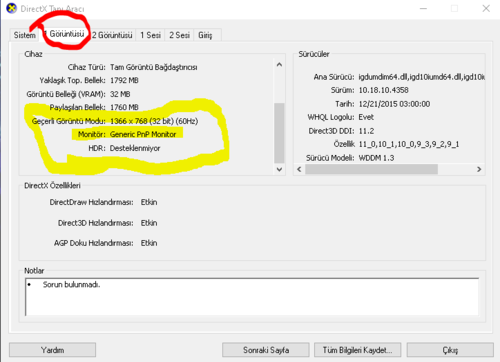Screen dimensions: 500x362
Task: Select the 1 Görüntüsü tab
Action: coord(65,34)
